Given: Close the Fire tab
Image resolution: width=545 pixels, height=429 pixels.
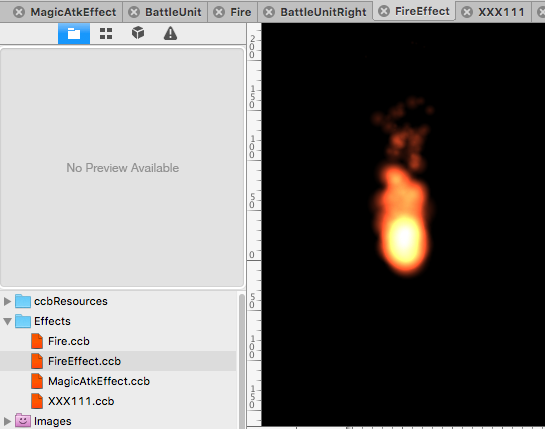Looking at the screenshot, I should click(219, 12).
